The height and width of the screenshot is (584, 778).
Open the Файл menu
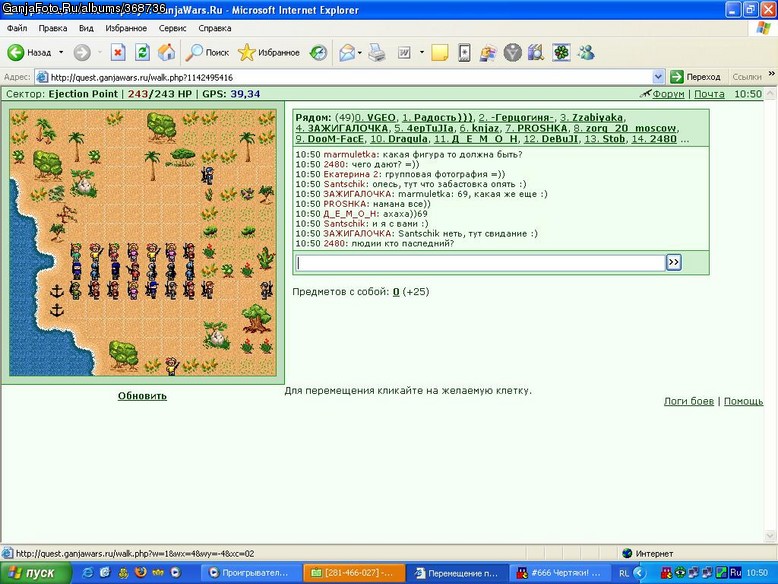[x=17, y=28]
